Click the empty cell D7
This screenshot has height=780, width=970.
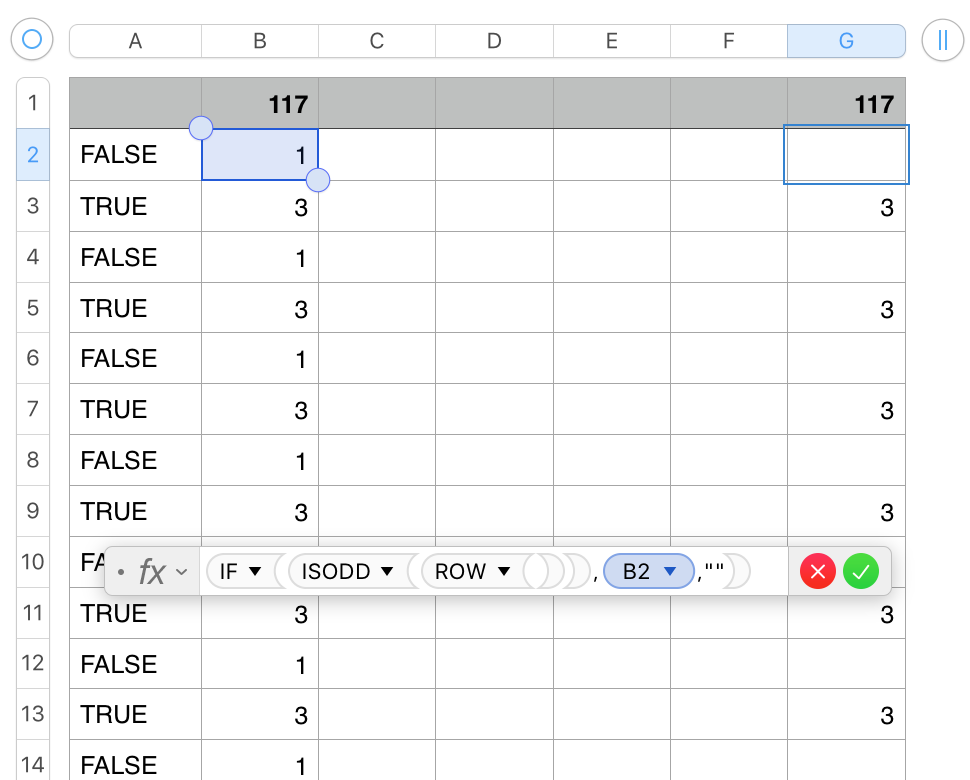tap(493, 409)
